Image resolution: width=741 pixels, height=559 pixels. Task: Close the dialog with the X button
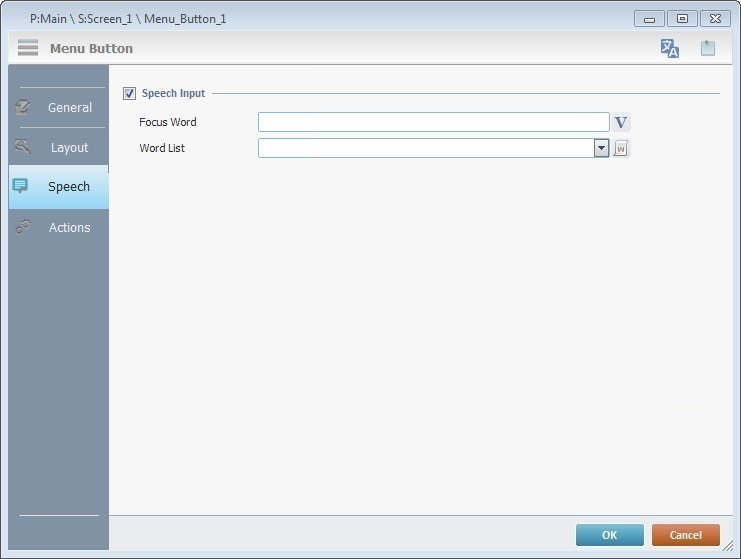click(715, 19)
